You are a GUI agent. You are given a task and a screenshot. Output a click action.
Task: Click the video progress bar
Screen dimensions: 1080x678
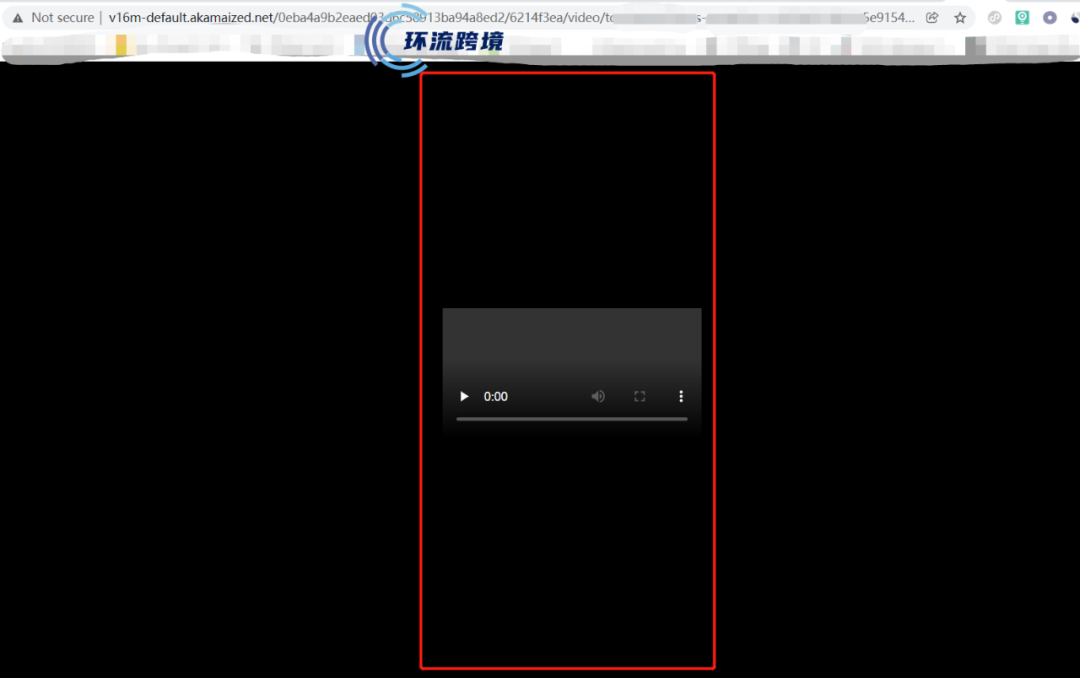pyautogui.click(x=571, y=419)
